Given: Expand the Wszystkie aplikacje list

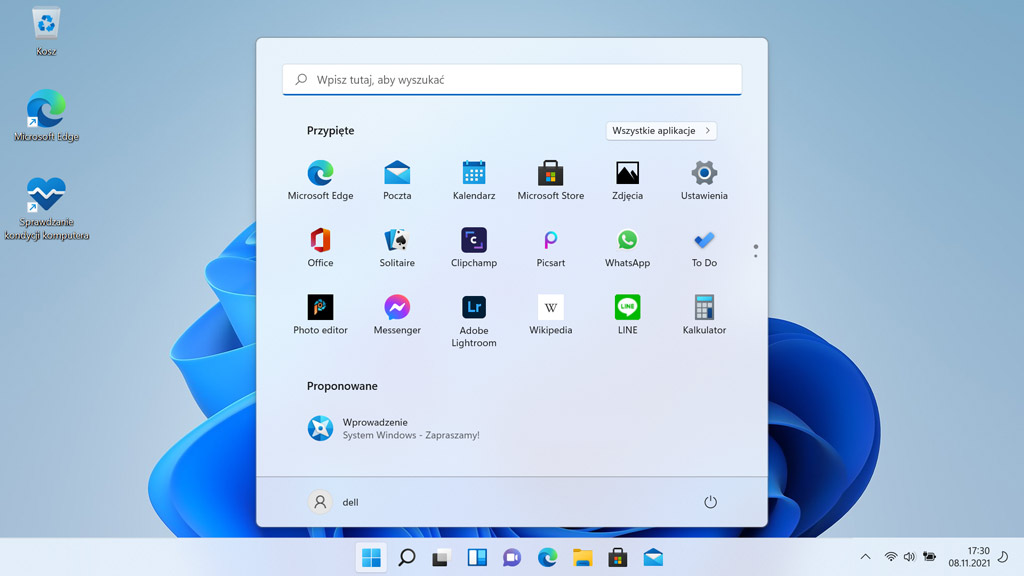Looking at the screenshot, I should tap(661, 130).
